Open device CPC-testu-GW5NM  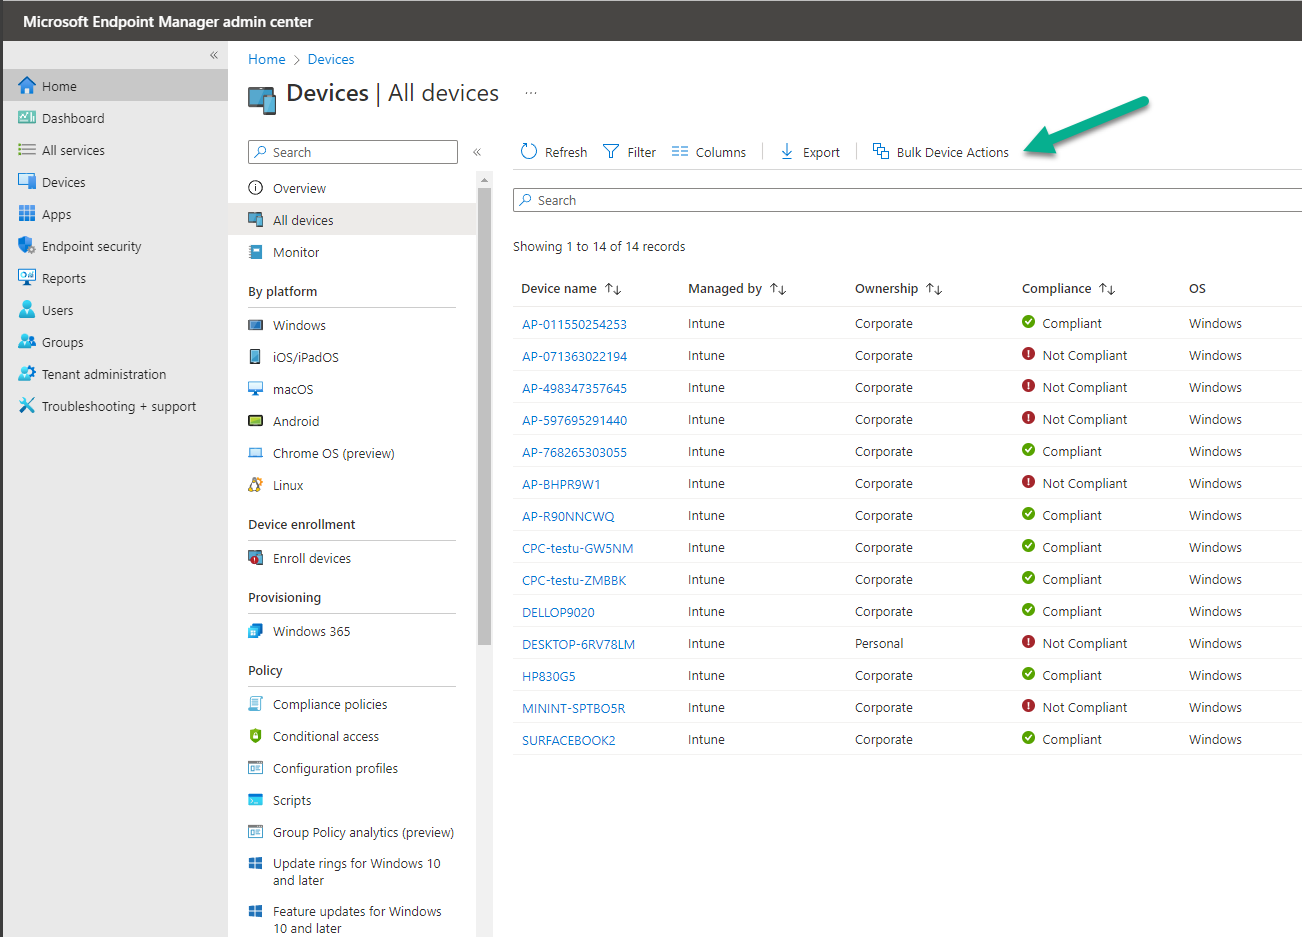tap(577, 548)
